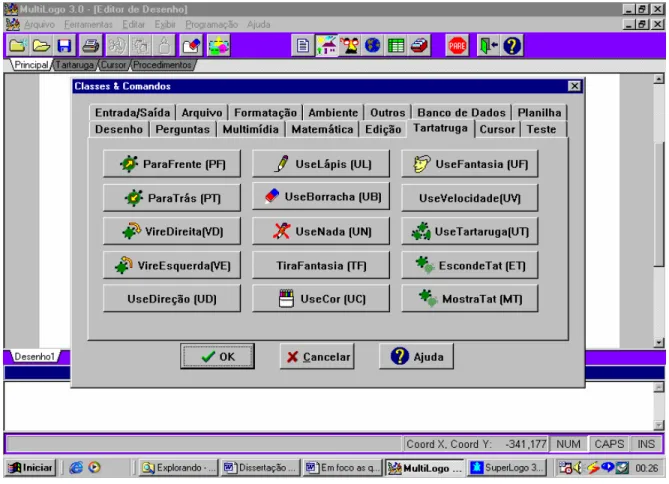Screen dimensions: 669x484
Task: Select the UseDireção (UD) command
Action: tap(172, 299)
